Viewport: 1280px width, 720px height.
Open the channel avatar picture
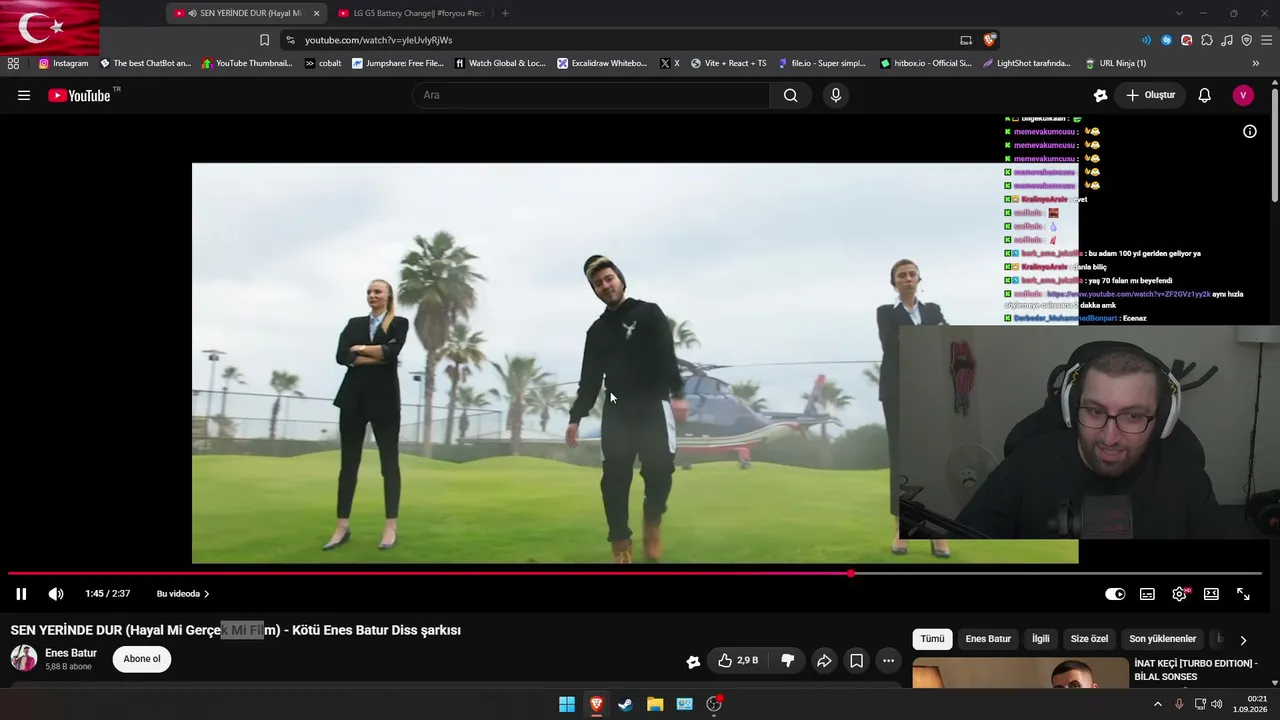coord(24,658)
